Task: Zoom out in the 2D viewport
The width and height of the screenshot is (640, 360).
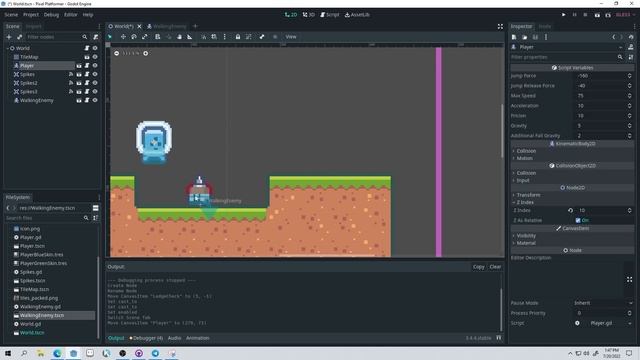Action: [116, 53]
